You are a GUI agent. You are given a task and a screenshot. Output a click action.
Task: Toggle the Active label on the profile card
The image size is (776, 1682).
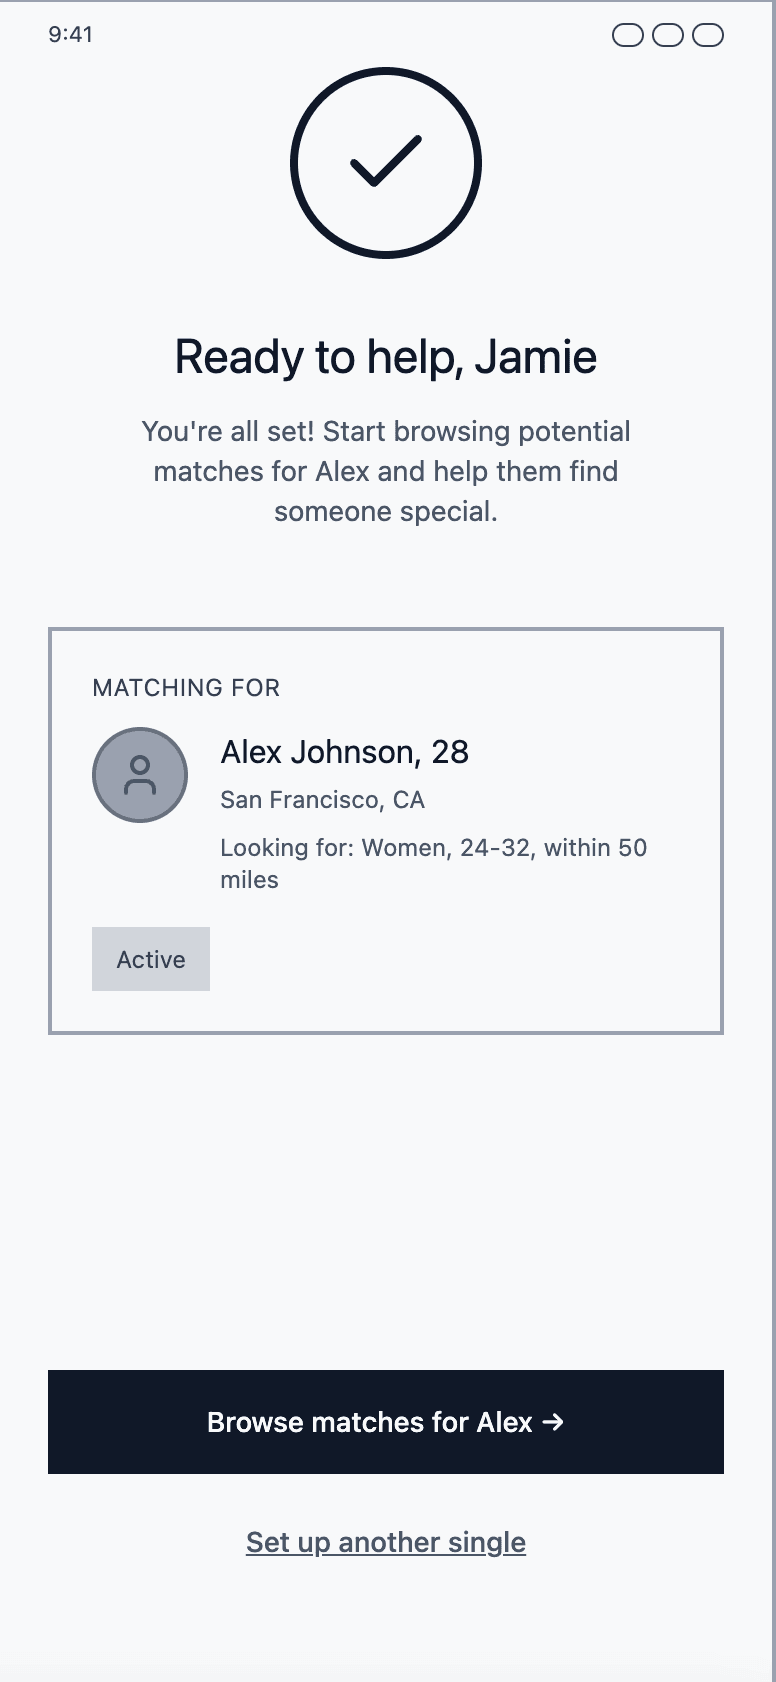point(150,958)
